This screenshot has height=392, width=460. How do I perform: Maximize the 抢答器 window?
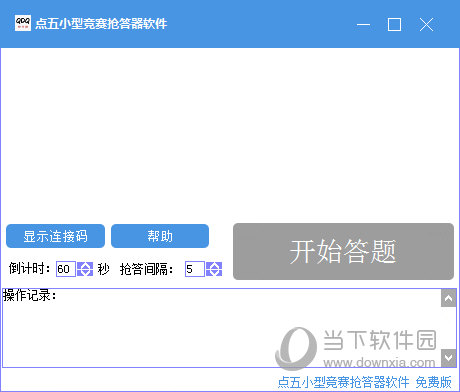click(394, 24)
